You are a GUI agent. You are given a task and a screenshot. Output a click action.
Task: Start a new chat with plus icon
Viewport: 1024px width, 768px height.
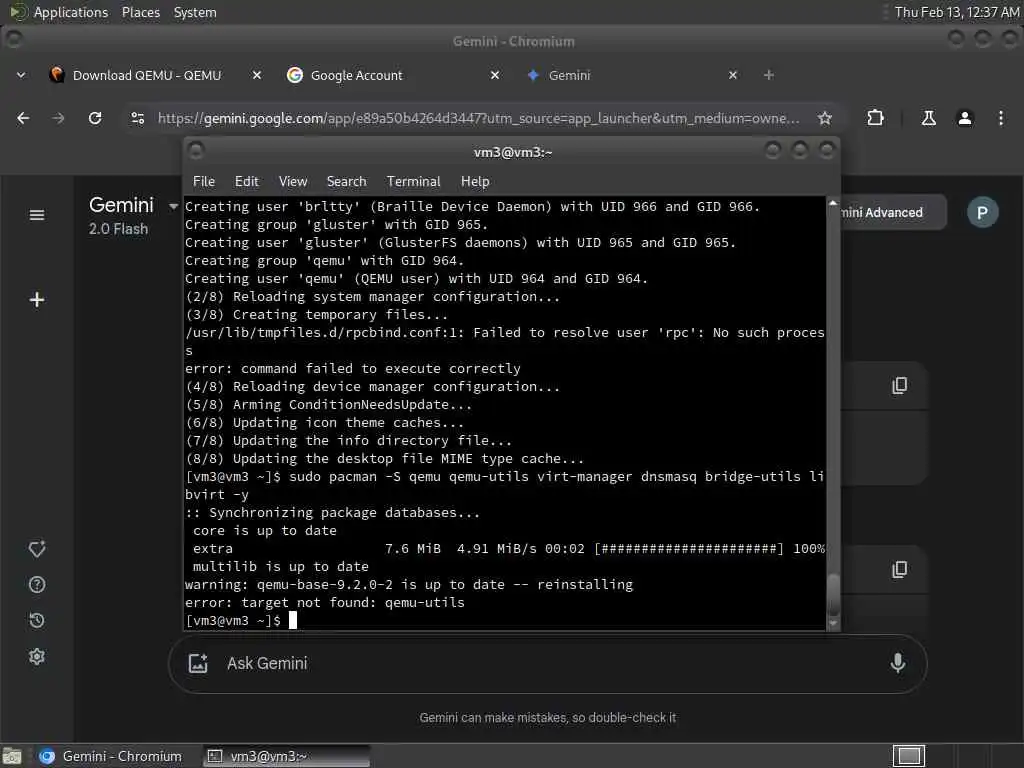click(37, 300)
